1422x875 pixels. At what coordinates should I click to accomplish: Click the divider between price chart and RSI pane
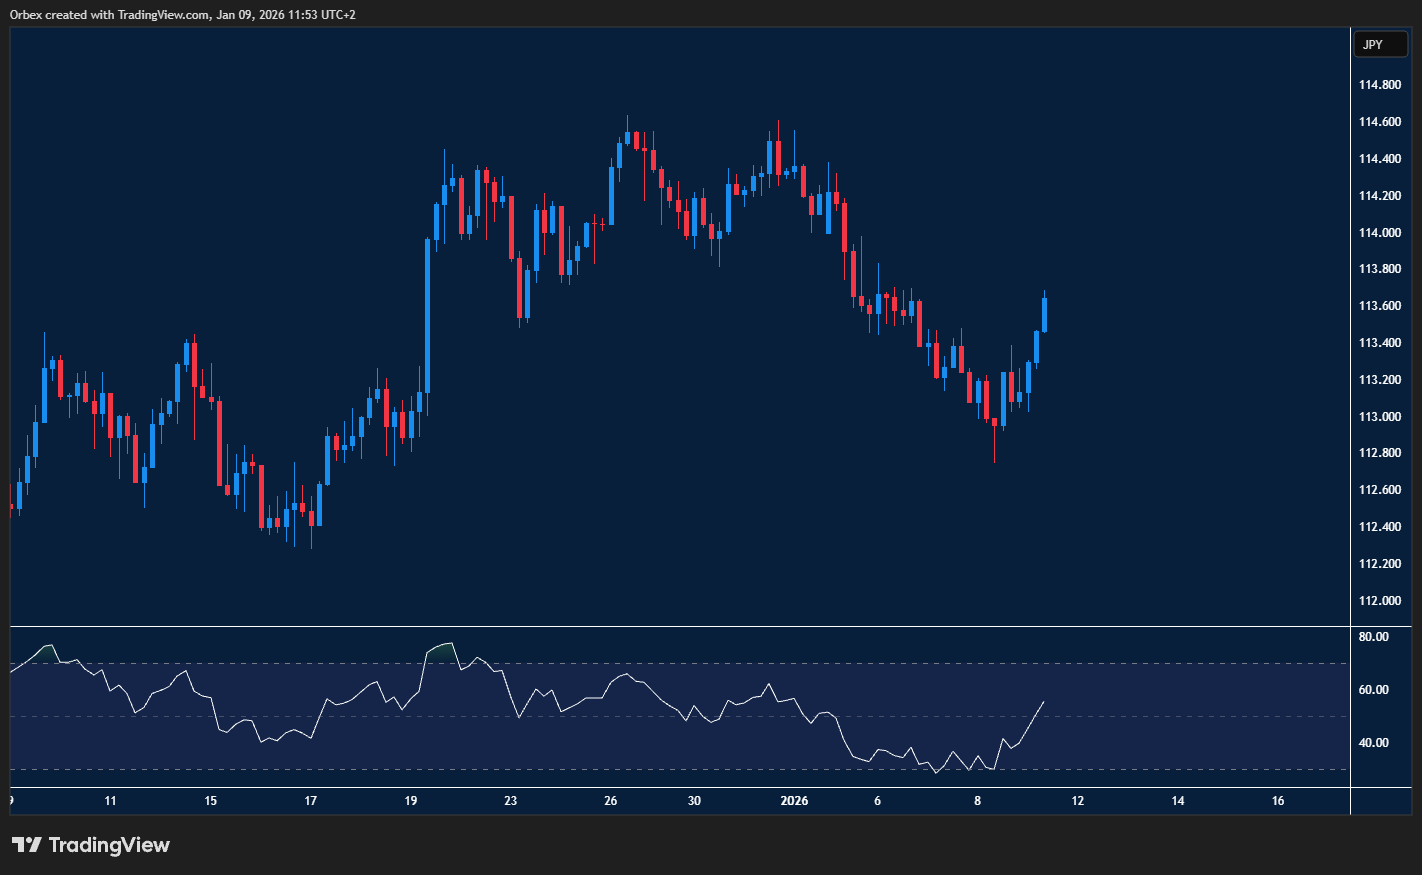click(x=680, y=627)
